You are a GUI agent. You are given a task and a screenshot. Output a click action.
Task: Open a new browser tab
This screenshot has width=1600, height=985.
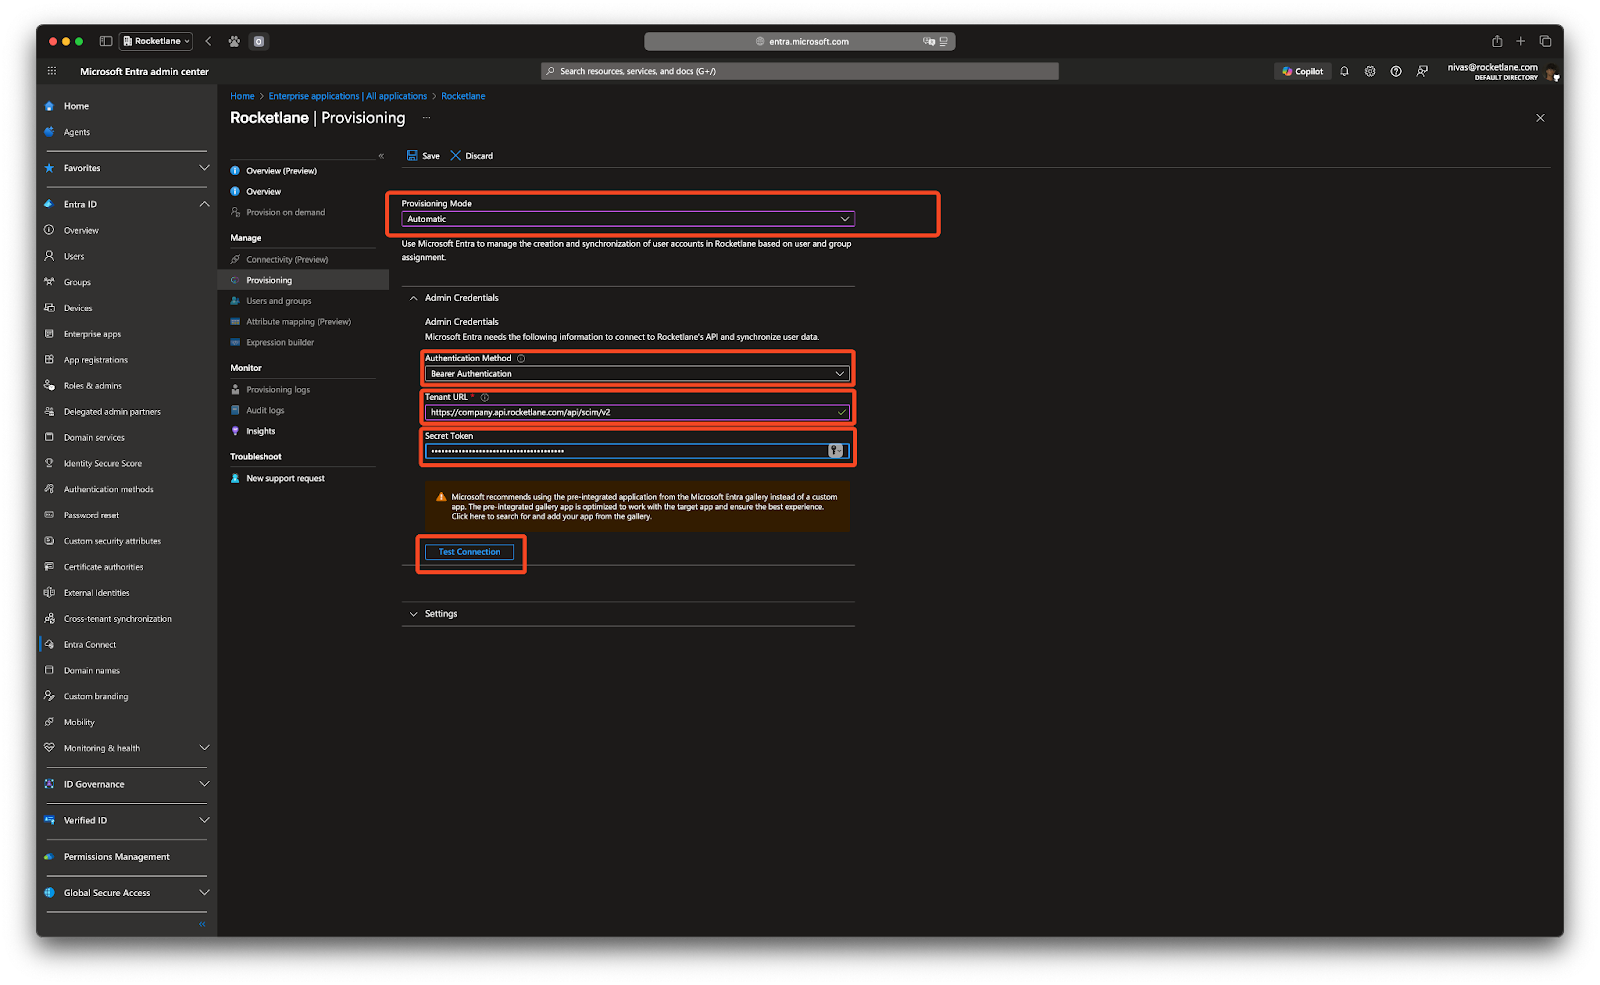coord(1521,41)
